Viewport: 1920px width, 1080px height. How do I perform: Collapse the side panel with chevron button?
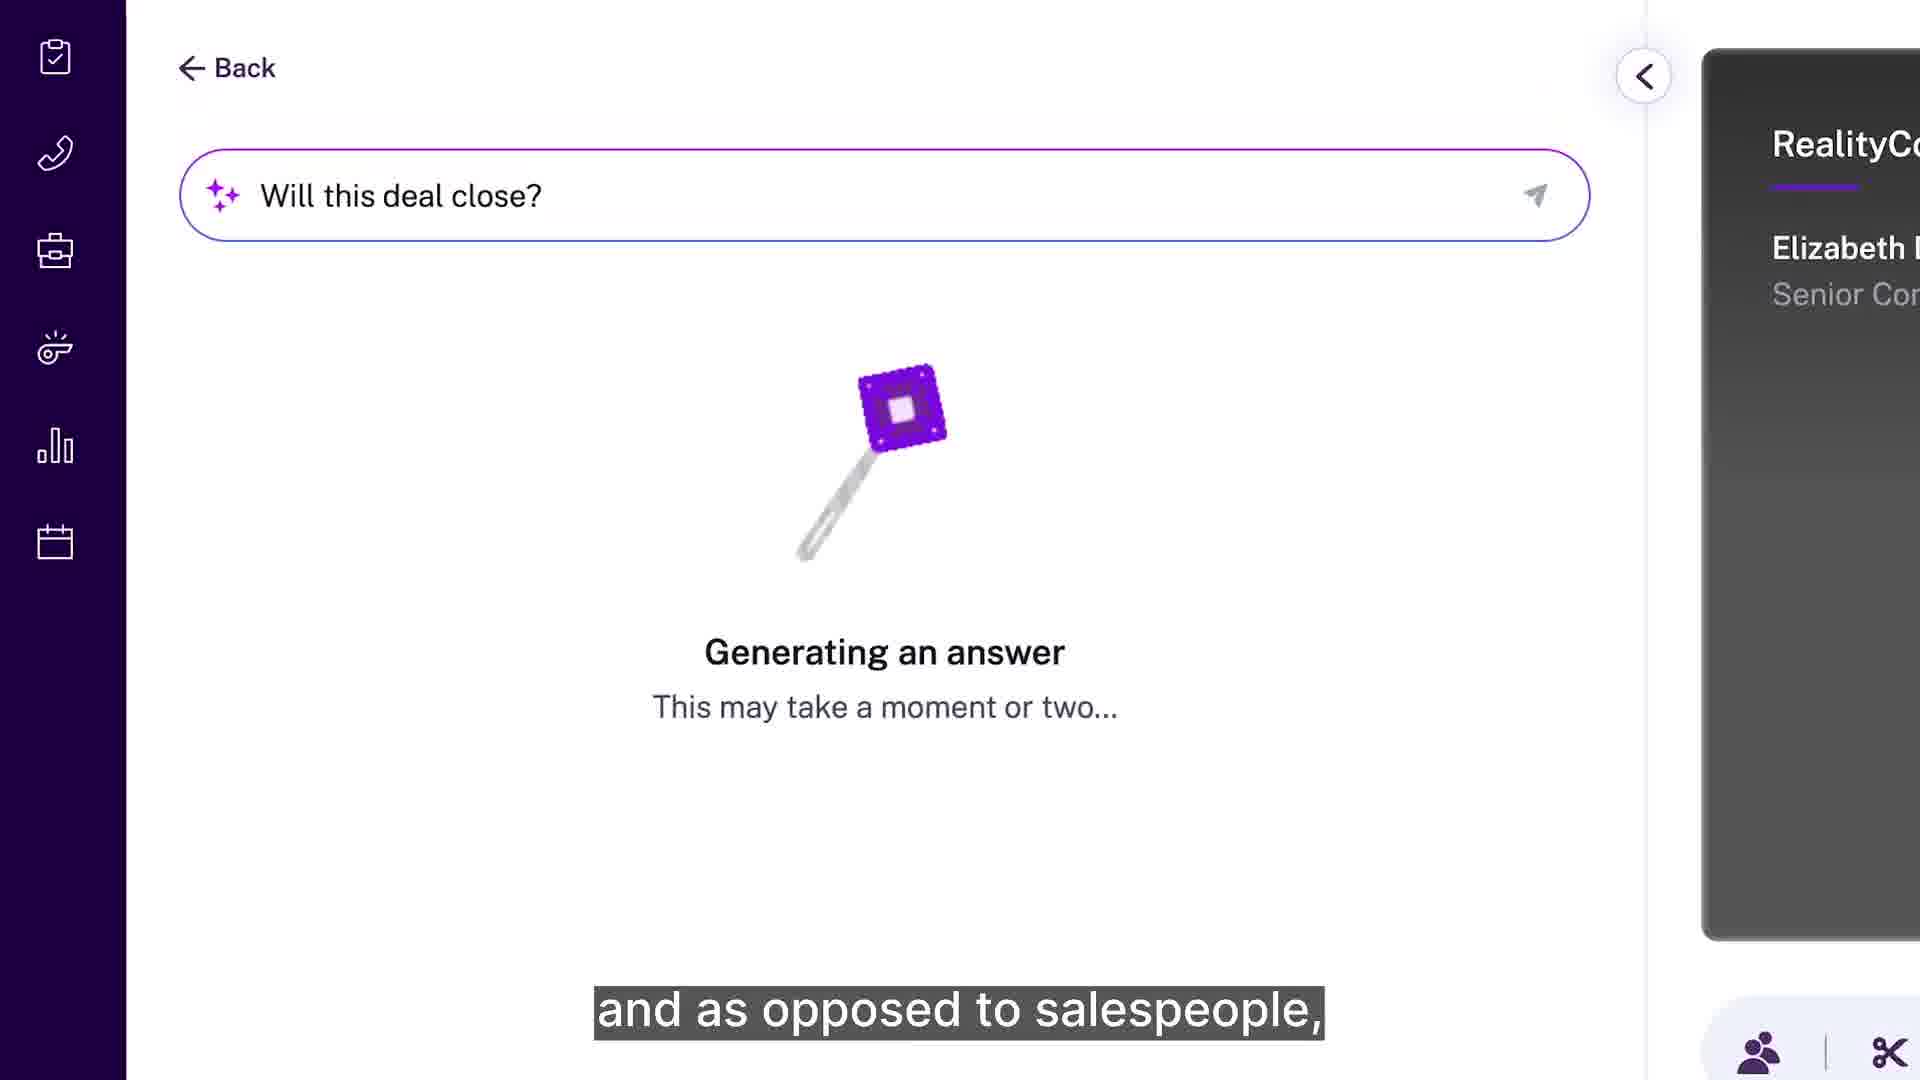coord(1644,76)
